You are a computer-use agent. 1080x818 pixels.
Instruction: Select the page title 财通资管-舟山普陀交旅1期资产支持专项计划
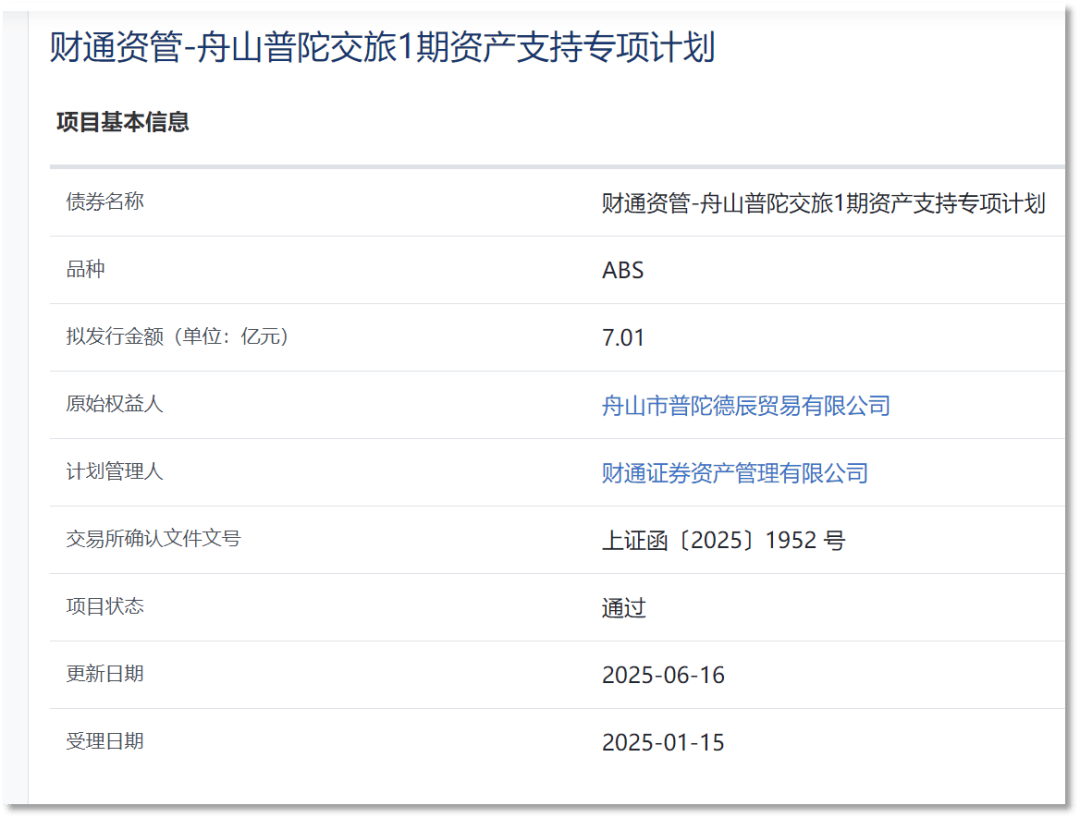click(382, 48)
